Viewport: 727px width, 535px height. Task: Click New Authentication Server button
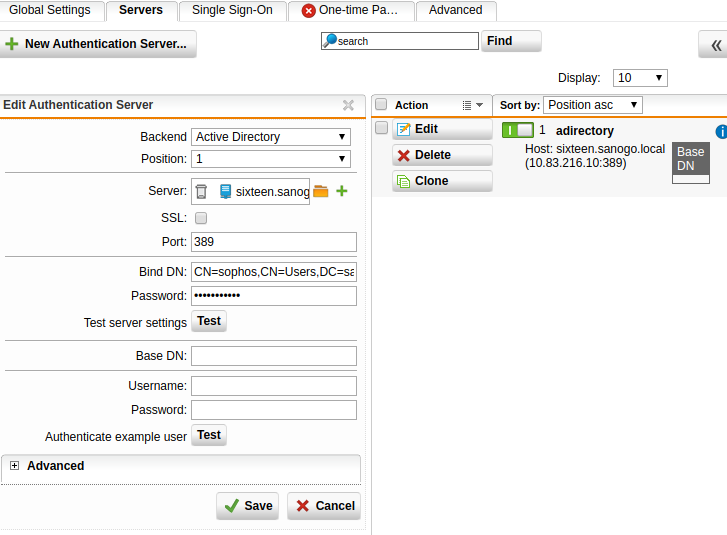coord(98,44)
